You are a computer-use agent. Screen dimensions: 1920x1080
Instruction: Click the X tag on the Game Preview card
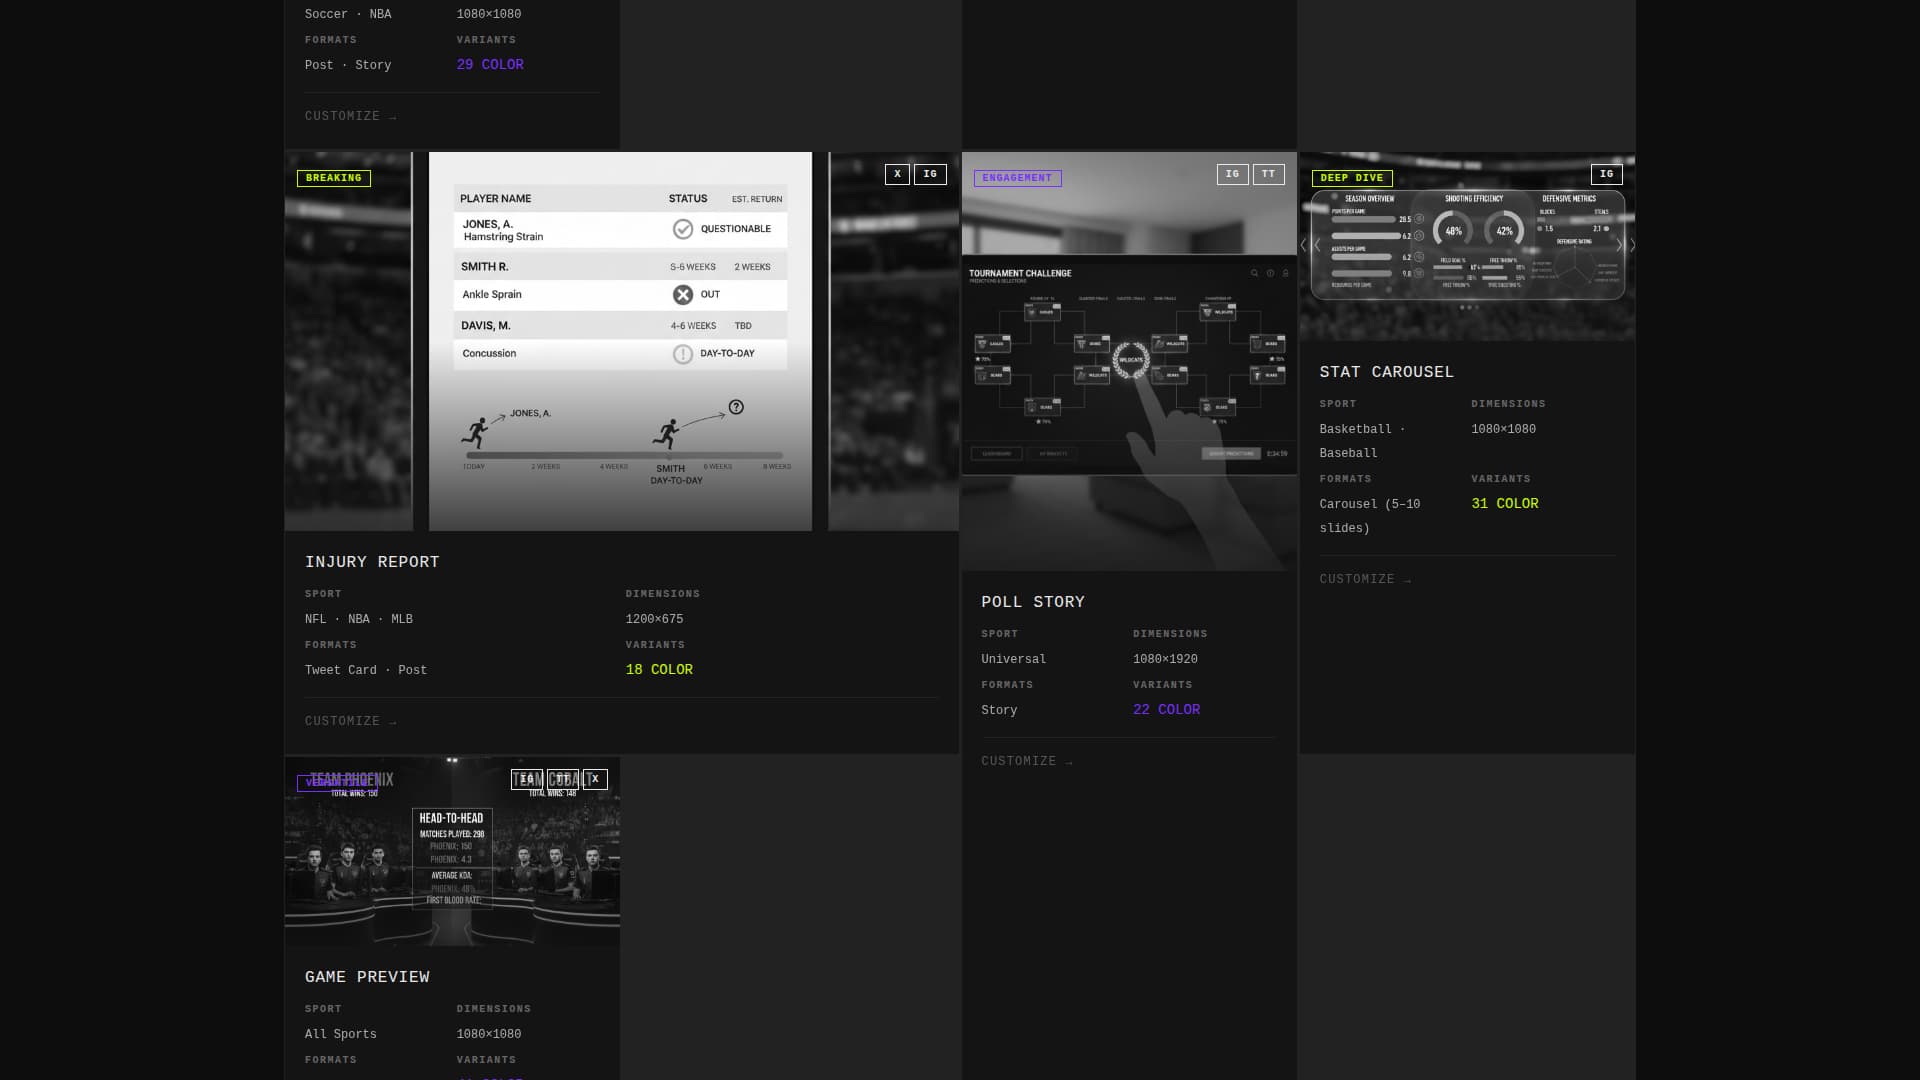pyautogui.click(x=595, y=779)
